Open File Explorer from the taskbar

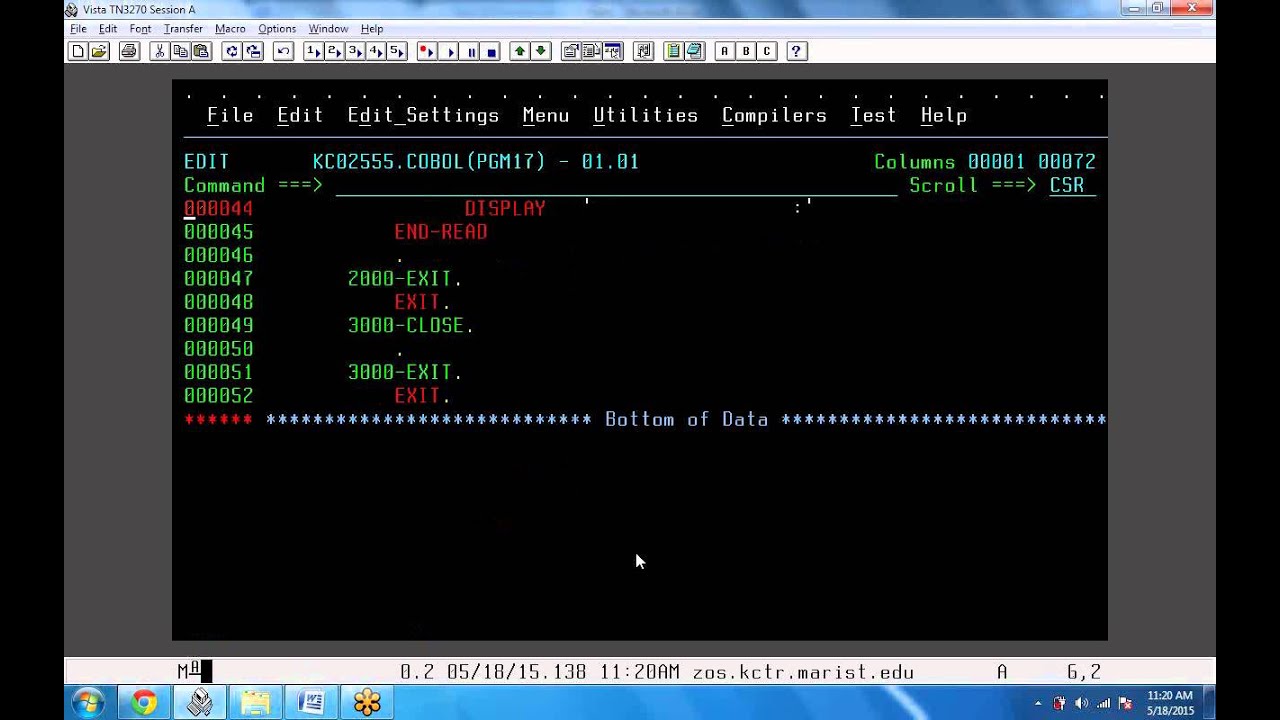(x=255, y=703)
